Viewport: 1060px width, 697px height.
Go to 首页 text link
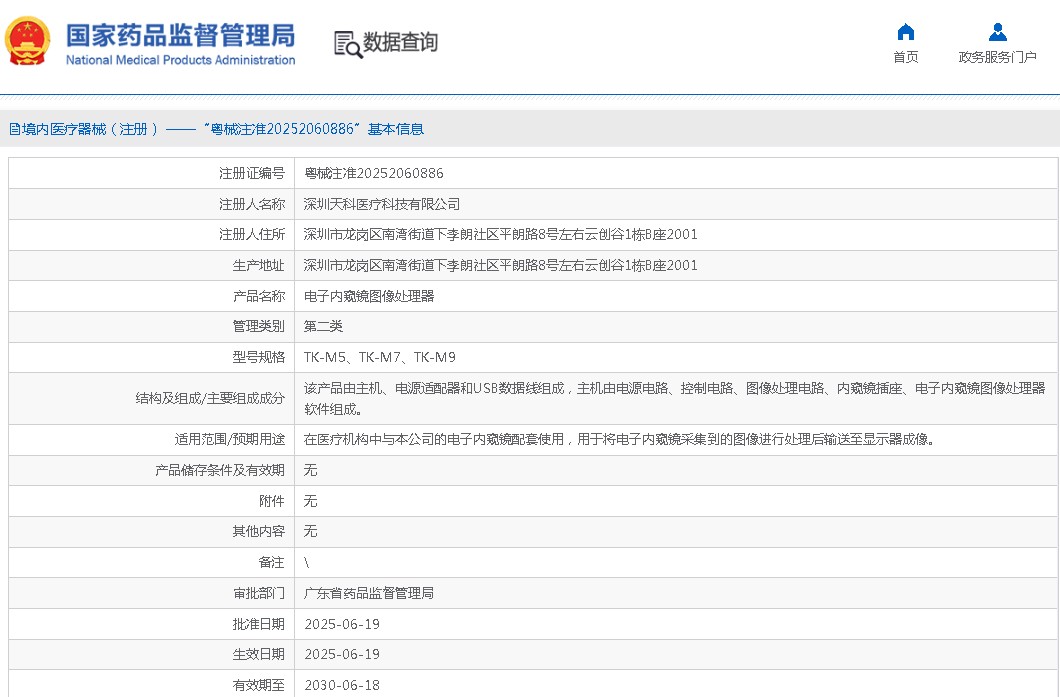point(905,57)
